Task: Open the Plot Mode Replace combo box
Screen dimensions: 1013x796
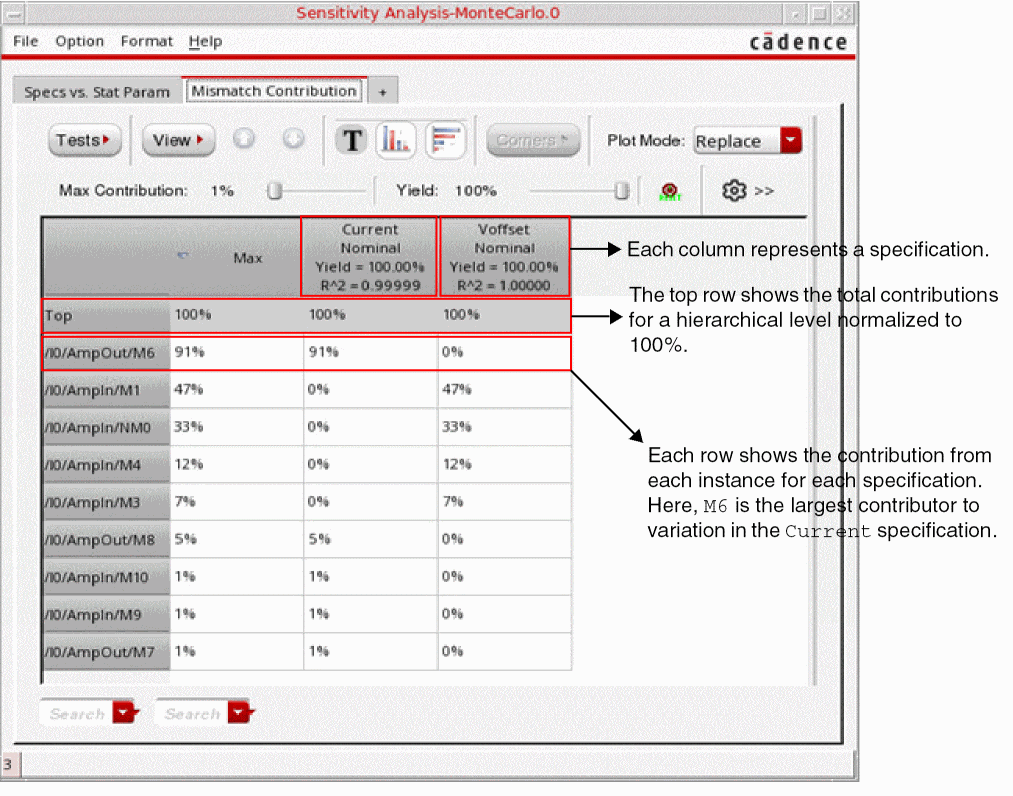Action: click(x=747, y=140)
